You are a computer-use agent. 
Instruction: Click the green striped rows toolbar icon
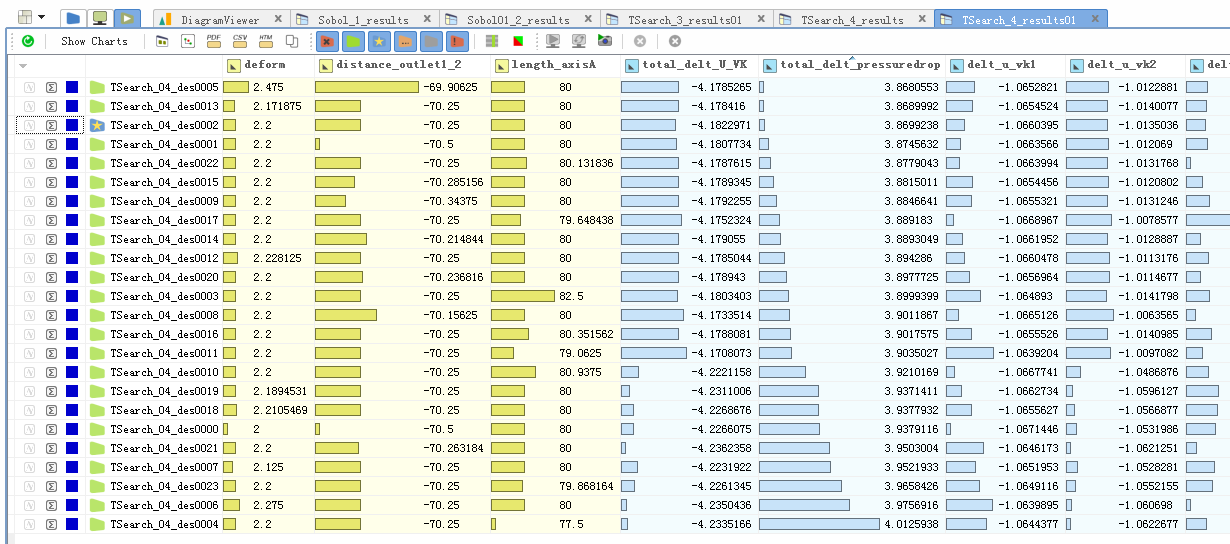coord(491,41)
